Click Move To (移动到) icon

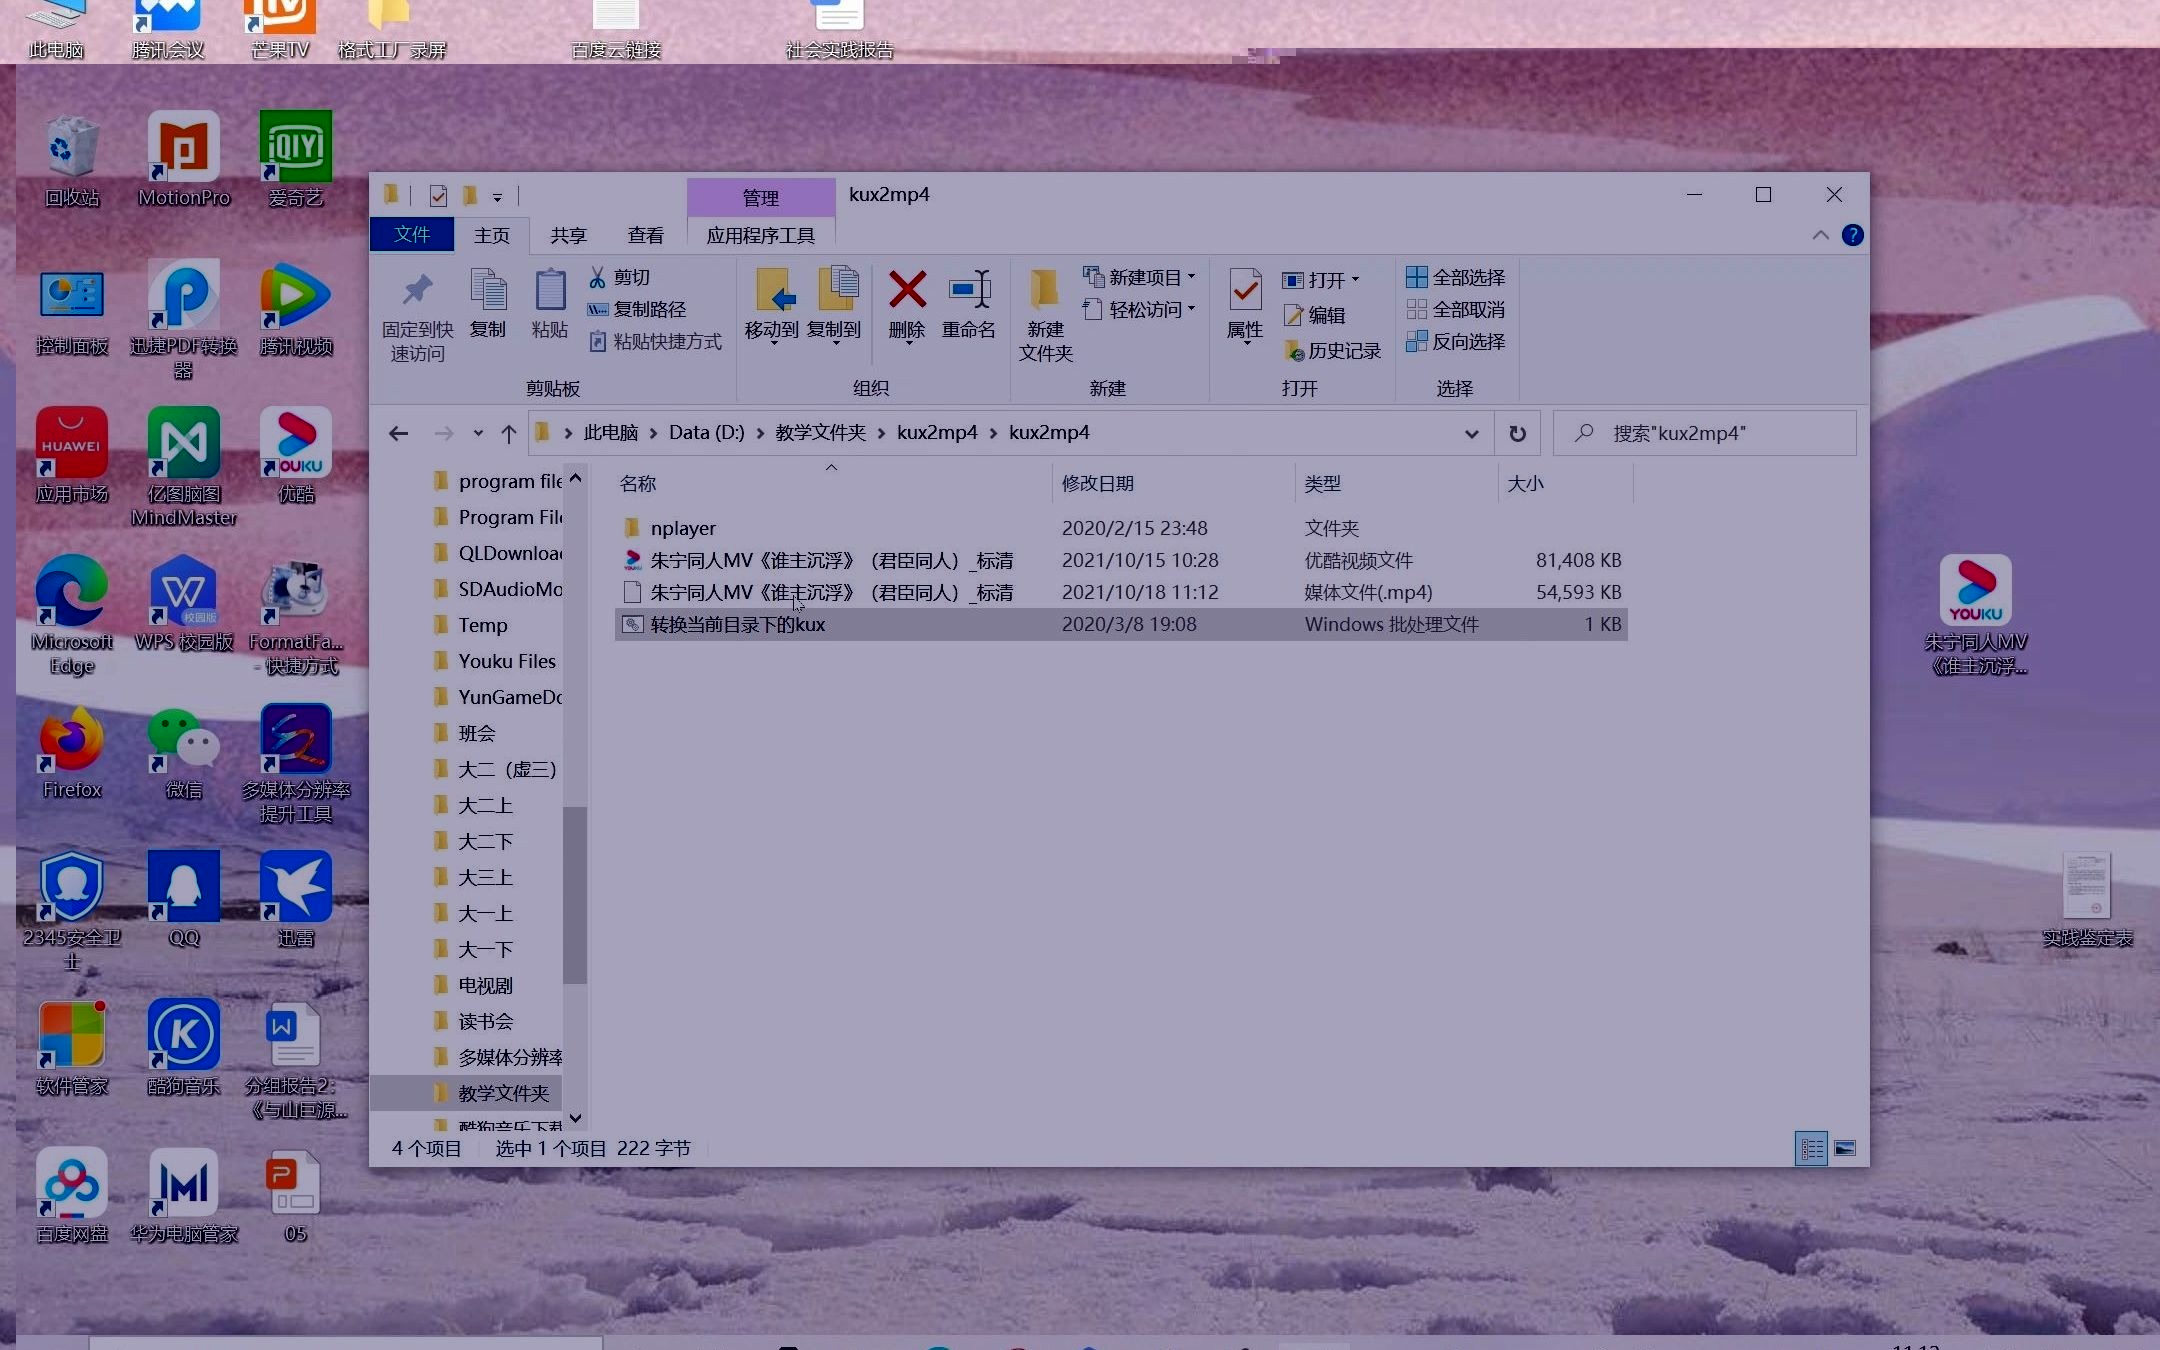click(x=773, y=289)
